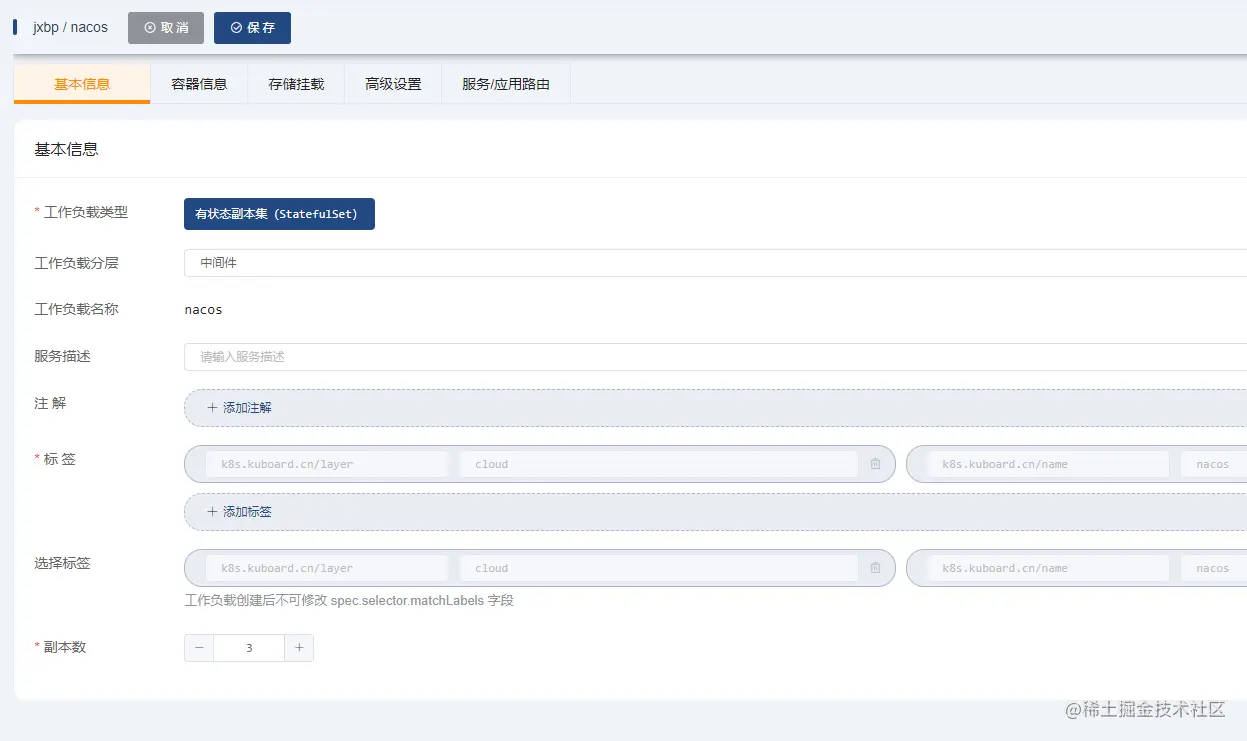Viewport: 1247px width, 741px height.
Task: Select the 有状态副本集 (StatefulSet) type button
Action: [279, 214]
